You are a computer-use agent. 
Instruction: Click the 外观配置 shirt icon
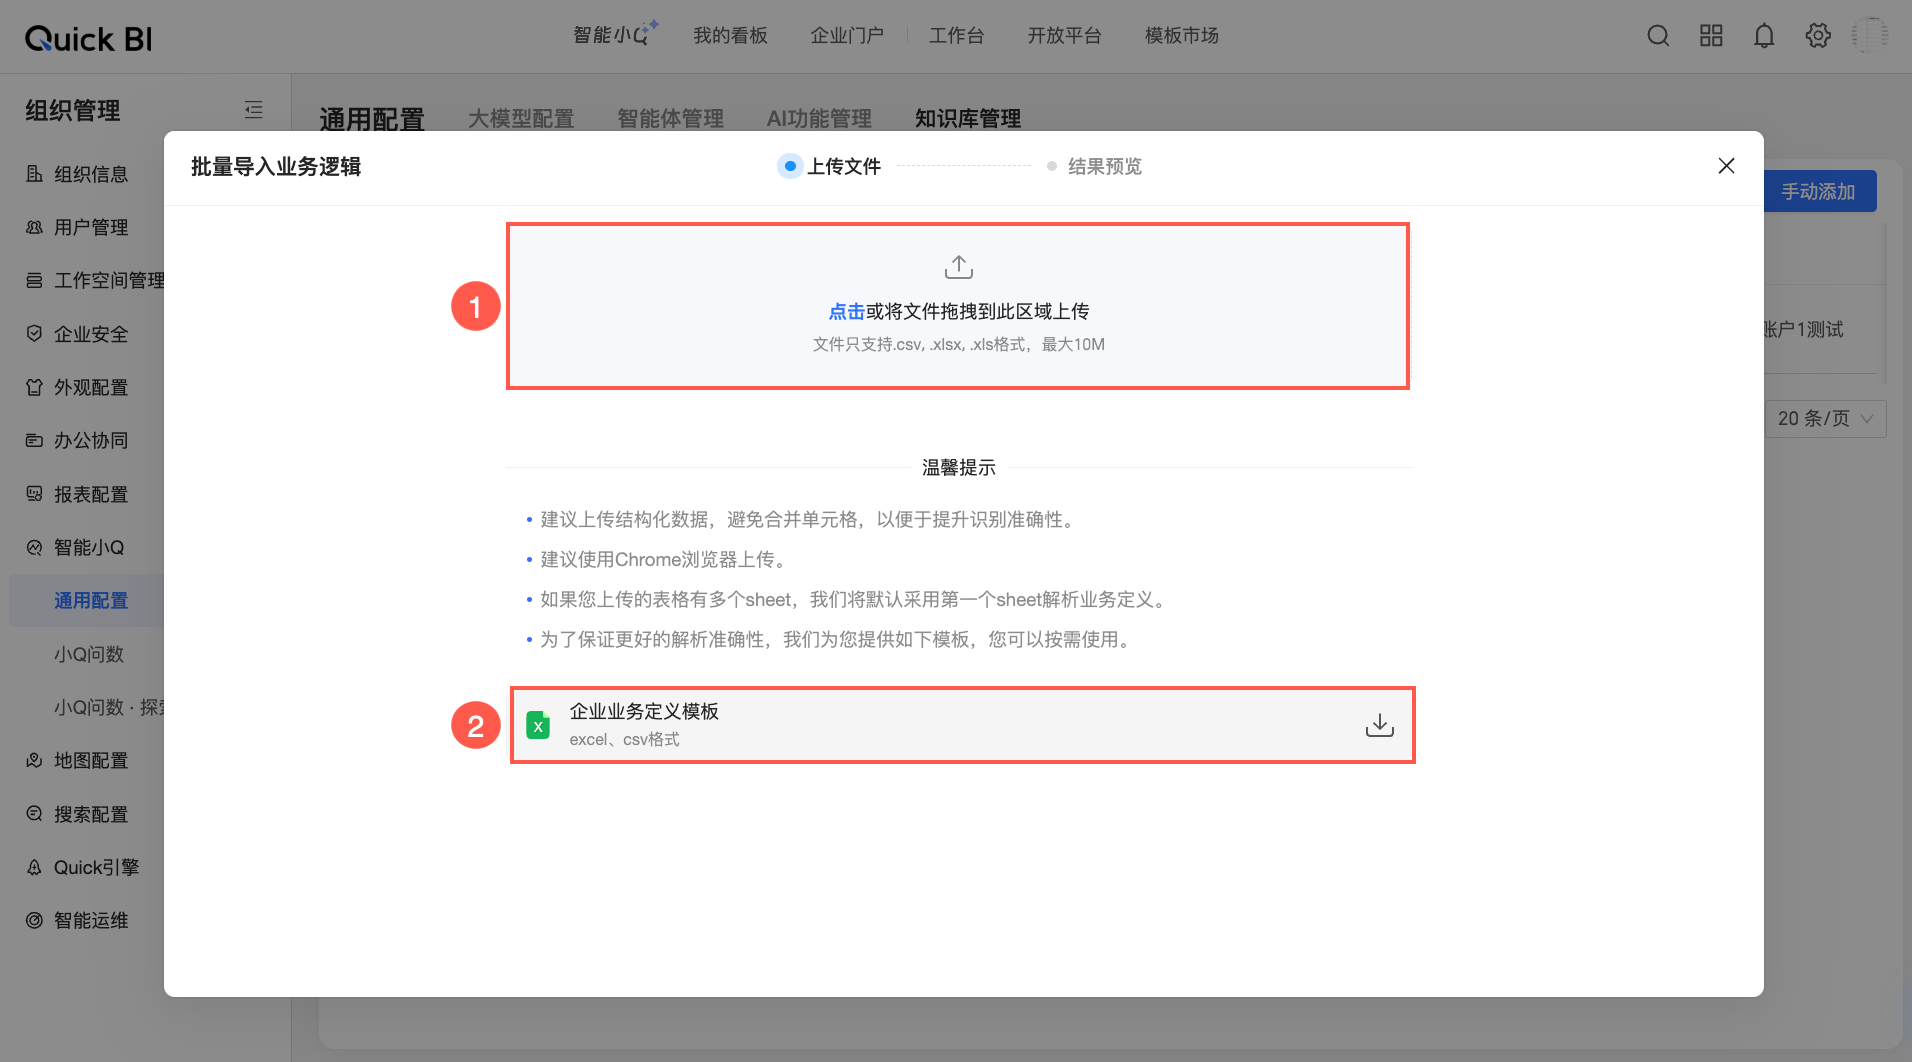point(34,387)
